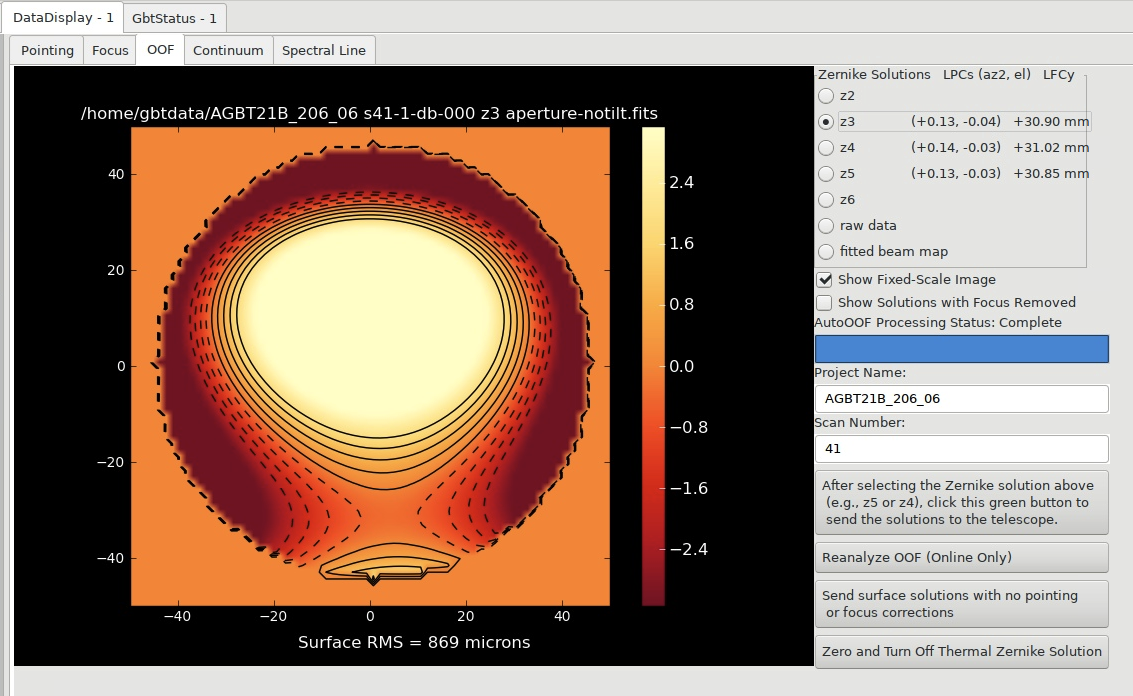Select the OOF tab

coord(160,50)
